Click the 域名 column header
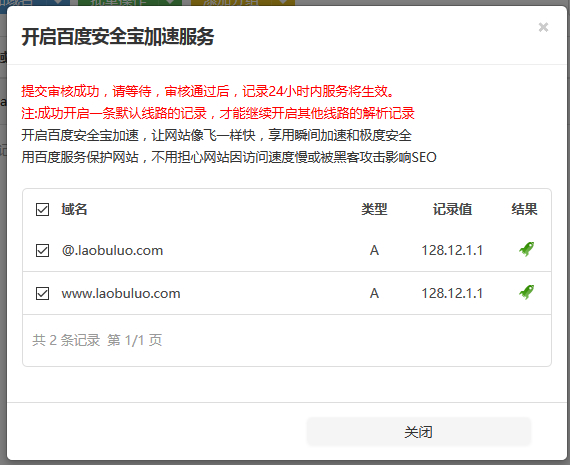570x465 pixels. (x=74, y=209)
